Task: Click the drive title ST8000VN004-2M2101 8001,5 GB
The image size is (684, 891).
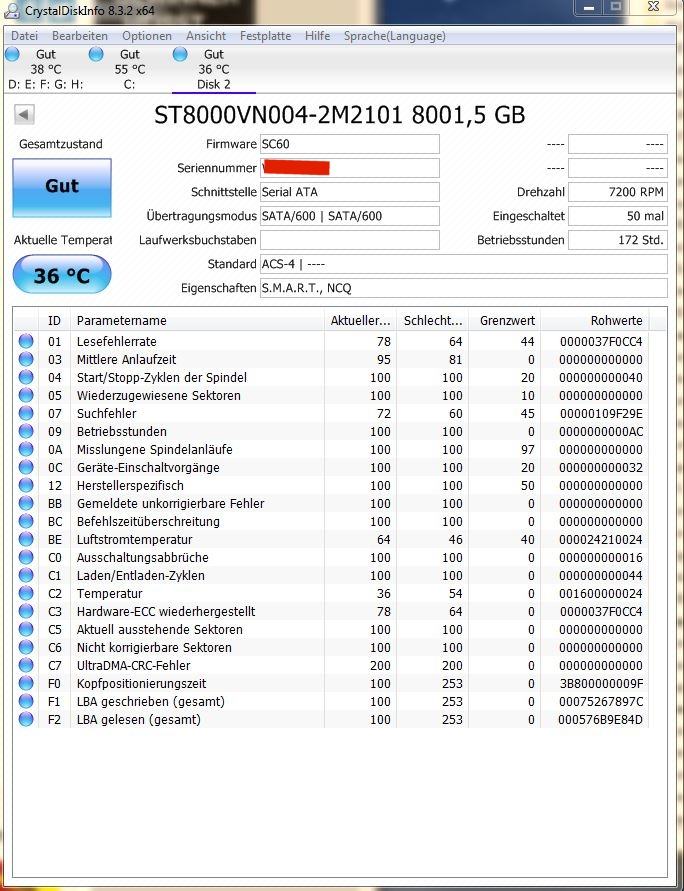Action: coord(340,115)
